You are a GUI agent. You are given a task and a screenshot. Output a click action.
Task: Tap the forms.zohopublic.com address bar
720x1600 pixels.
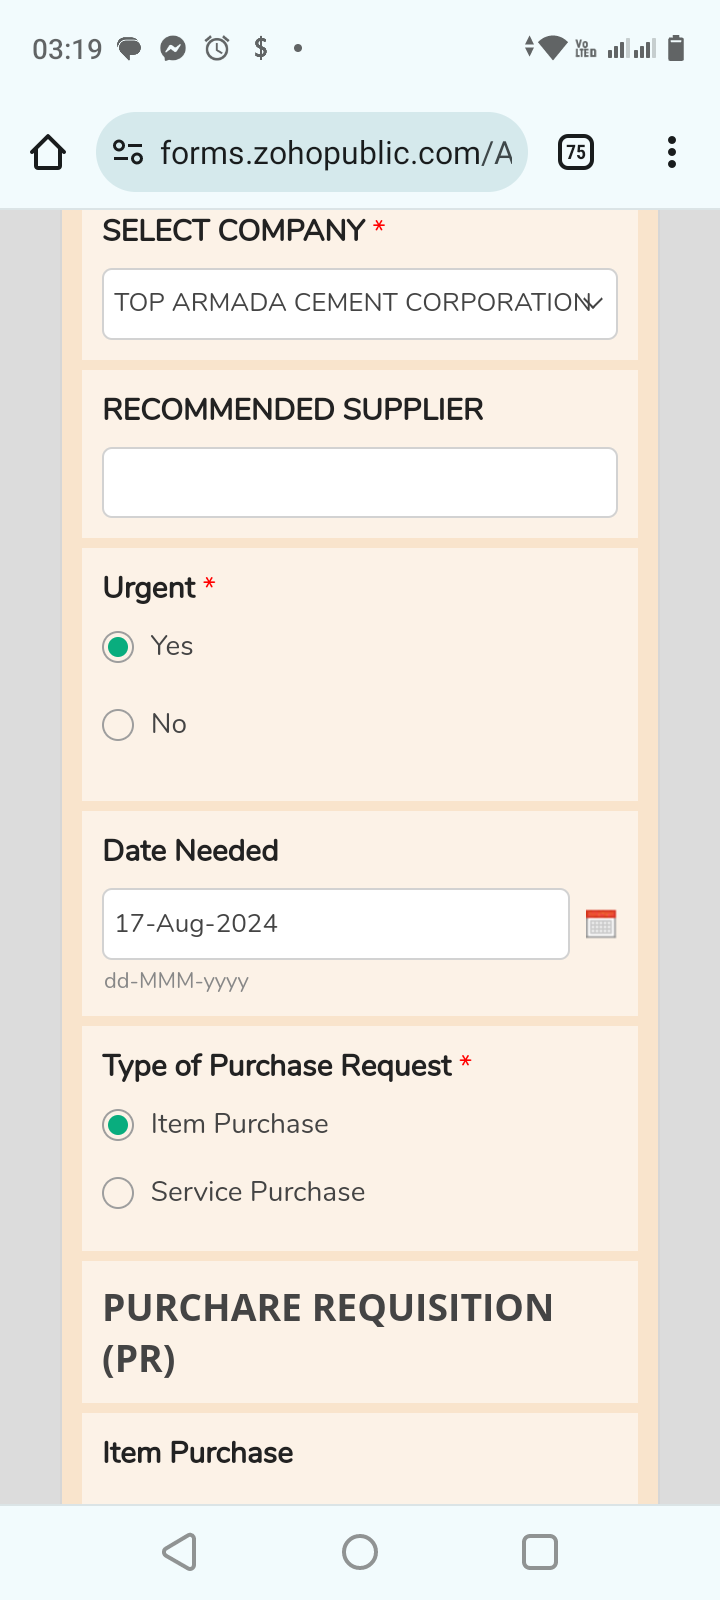335,153
